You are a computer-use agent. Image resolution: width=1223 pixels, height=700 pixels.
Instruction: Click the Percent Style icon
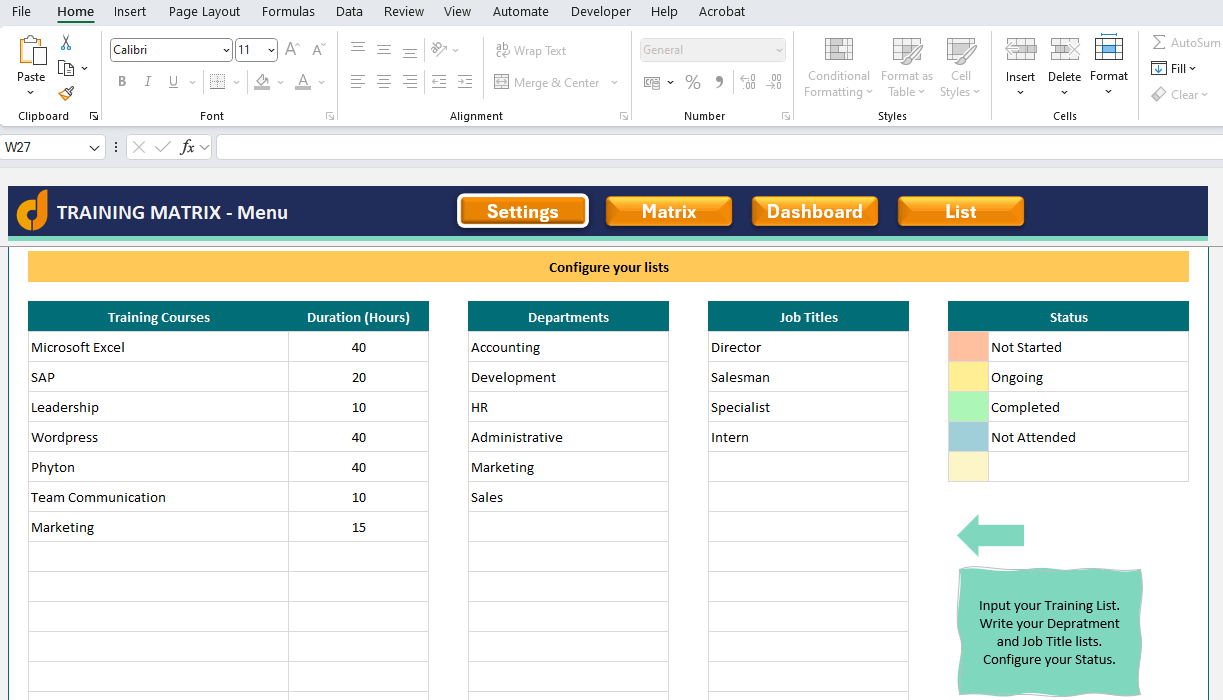pyautogui.click(x=693, y=82)
